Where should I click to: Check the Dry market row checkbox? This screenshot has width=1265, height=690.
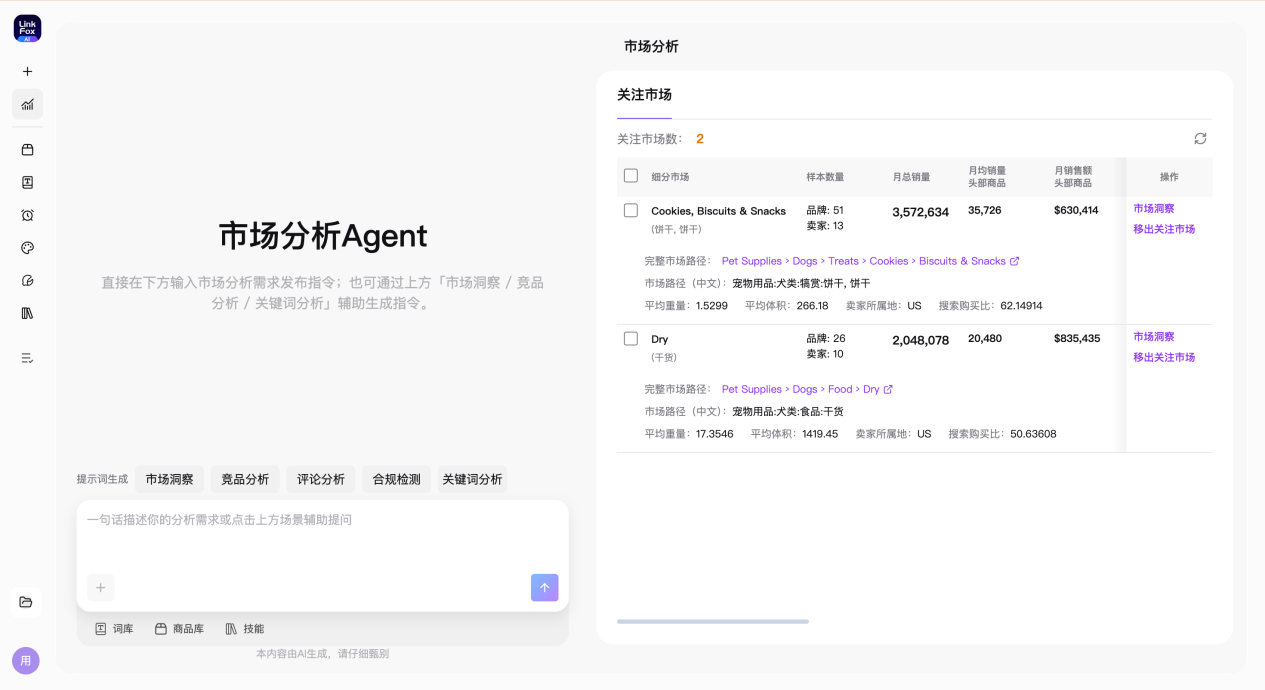pyautogui.click(x=630, y=338)
